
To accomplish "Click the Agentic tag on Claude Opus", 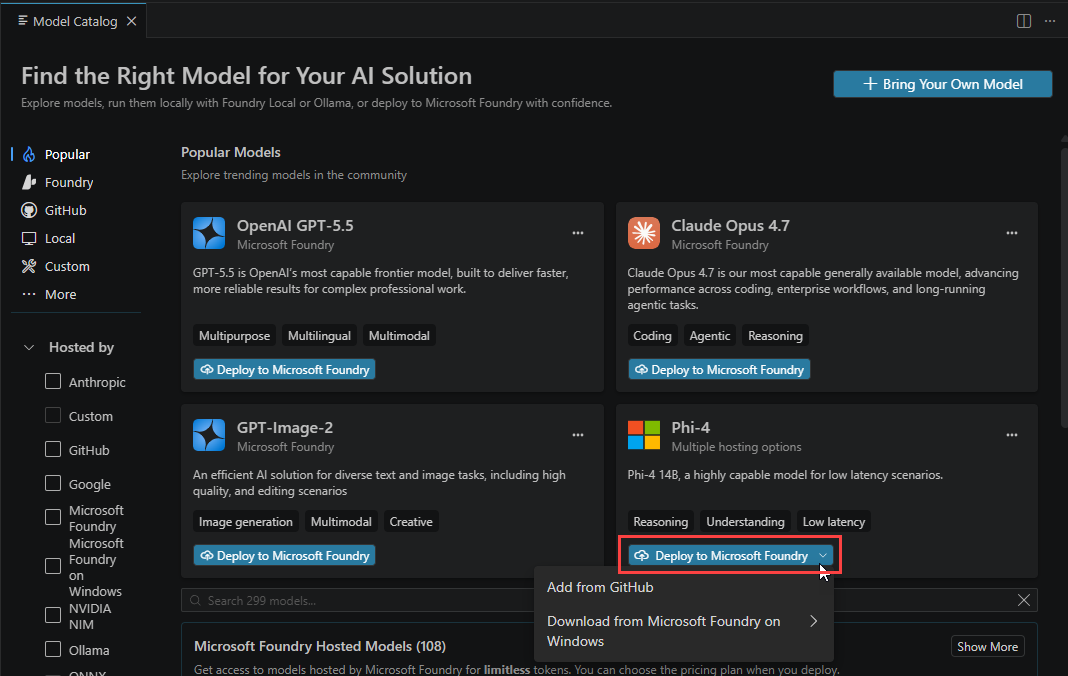I will [x=710, y=336].
